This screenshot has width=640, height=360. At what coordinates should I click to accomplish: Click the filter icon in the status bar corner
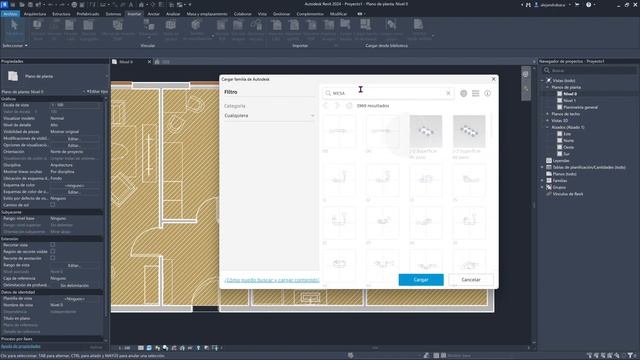click(x=630, y=356)
